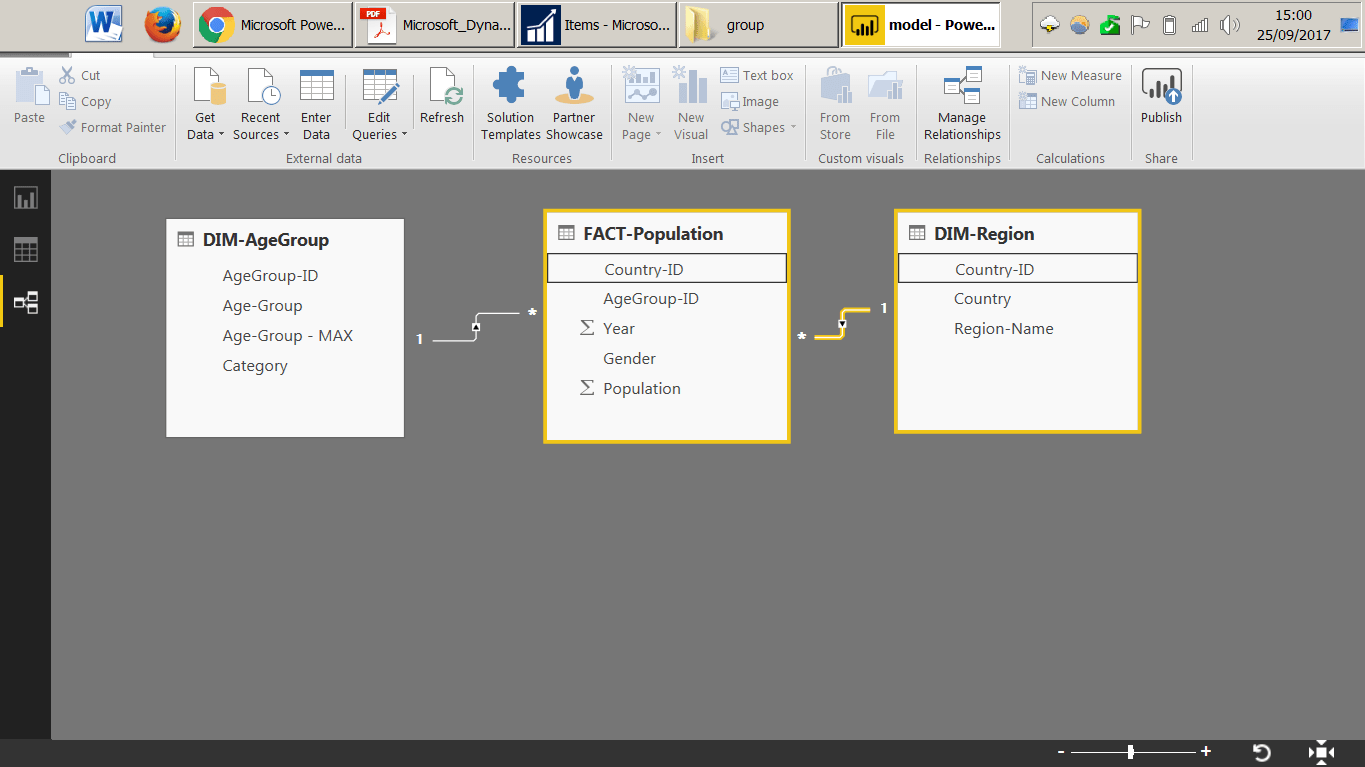Fit diagram to screen
Screen dimensions: 1365x767
[x=1321, y=752]
